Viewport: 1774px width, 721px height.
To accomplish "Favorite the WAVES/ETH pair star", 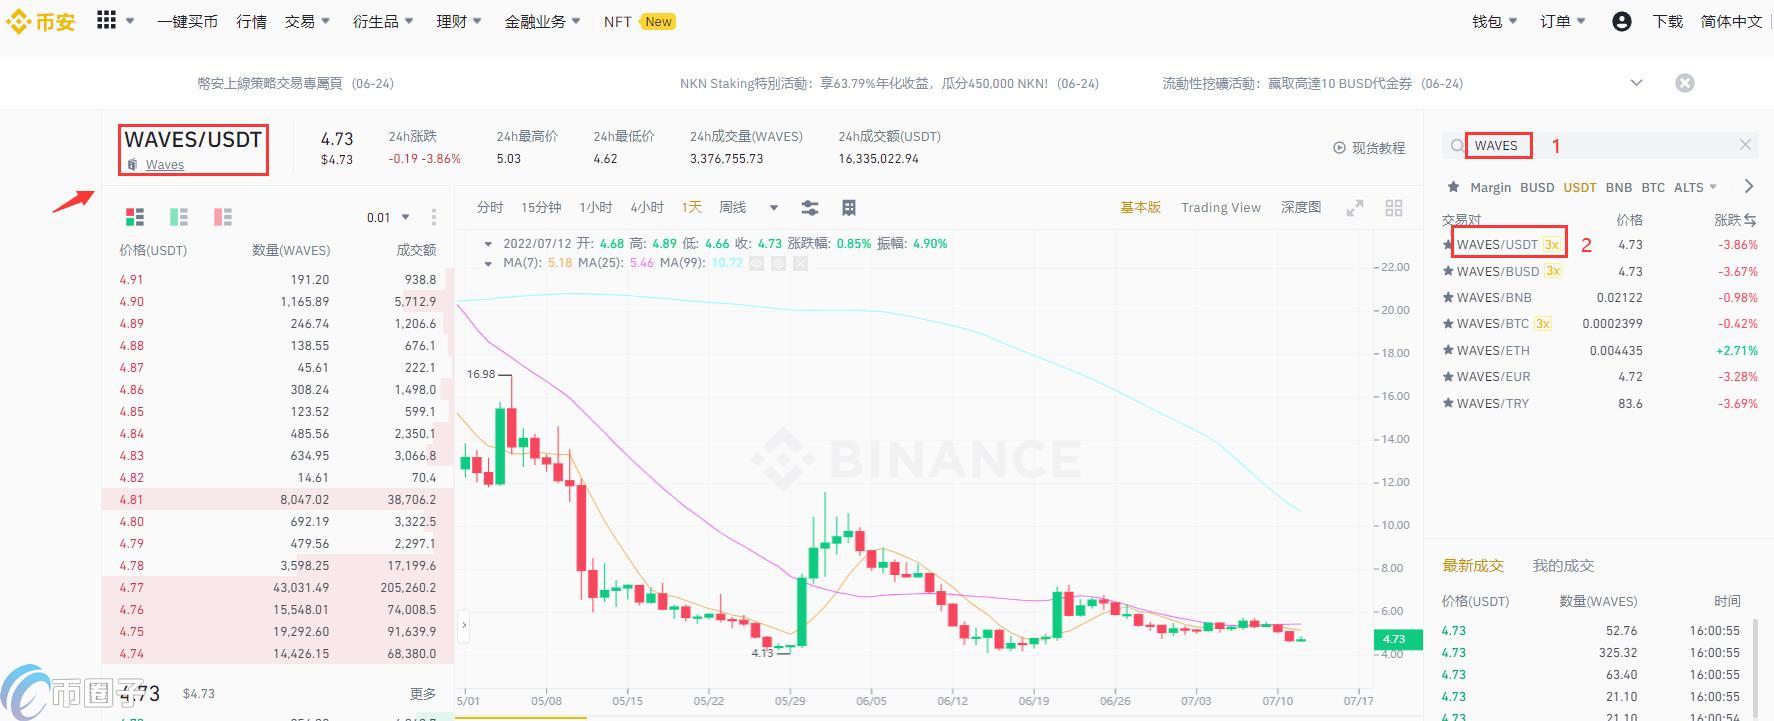I will (1447, 350).
